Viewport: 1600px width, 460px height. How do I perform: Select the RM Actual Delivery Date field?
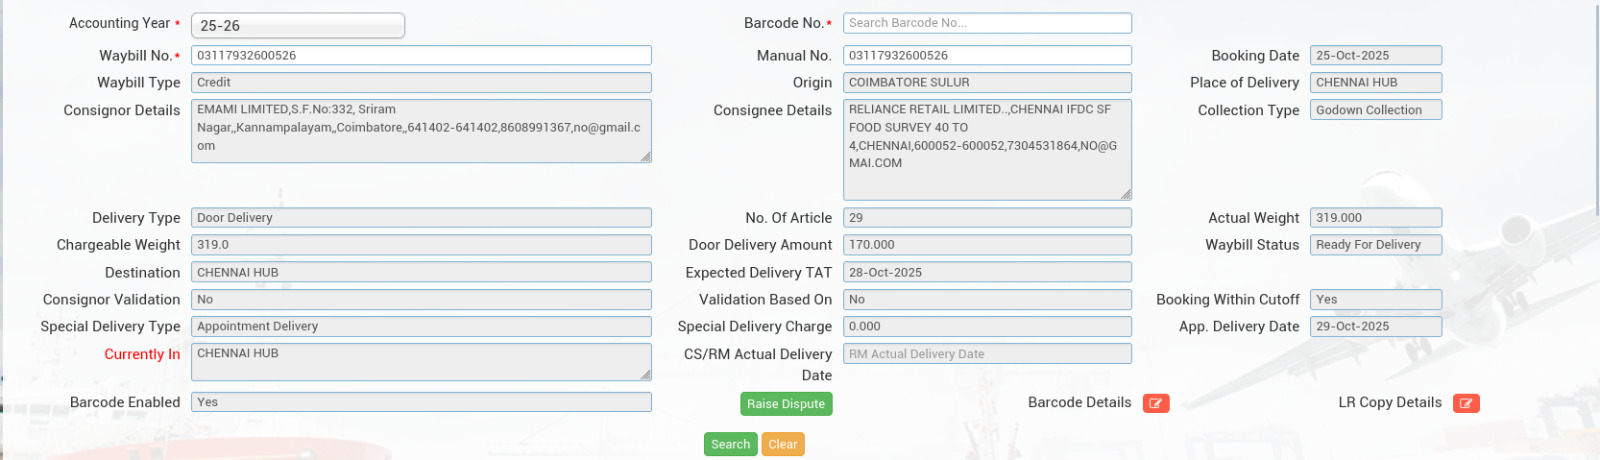pos(987,353)
